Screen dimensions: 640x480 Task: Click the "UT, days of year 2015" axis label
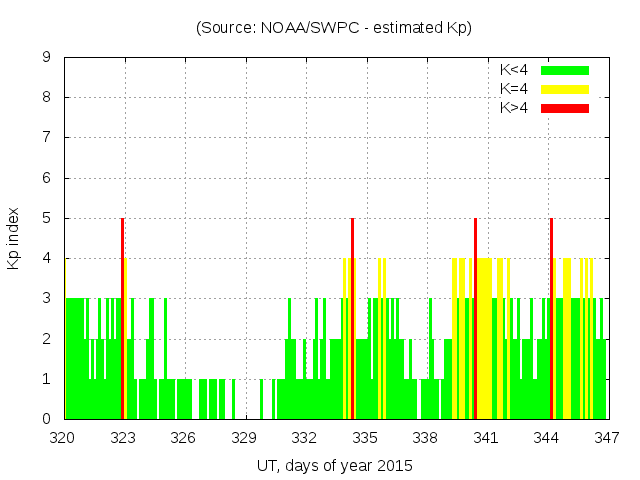pos(334,465)
